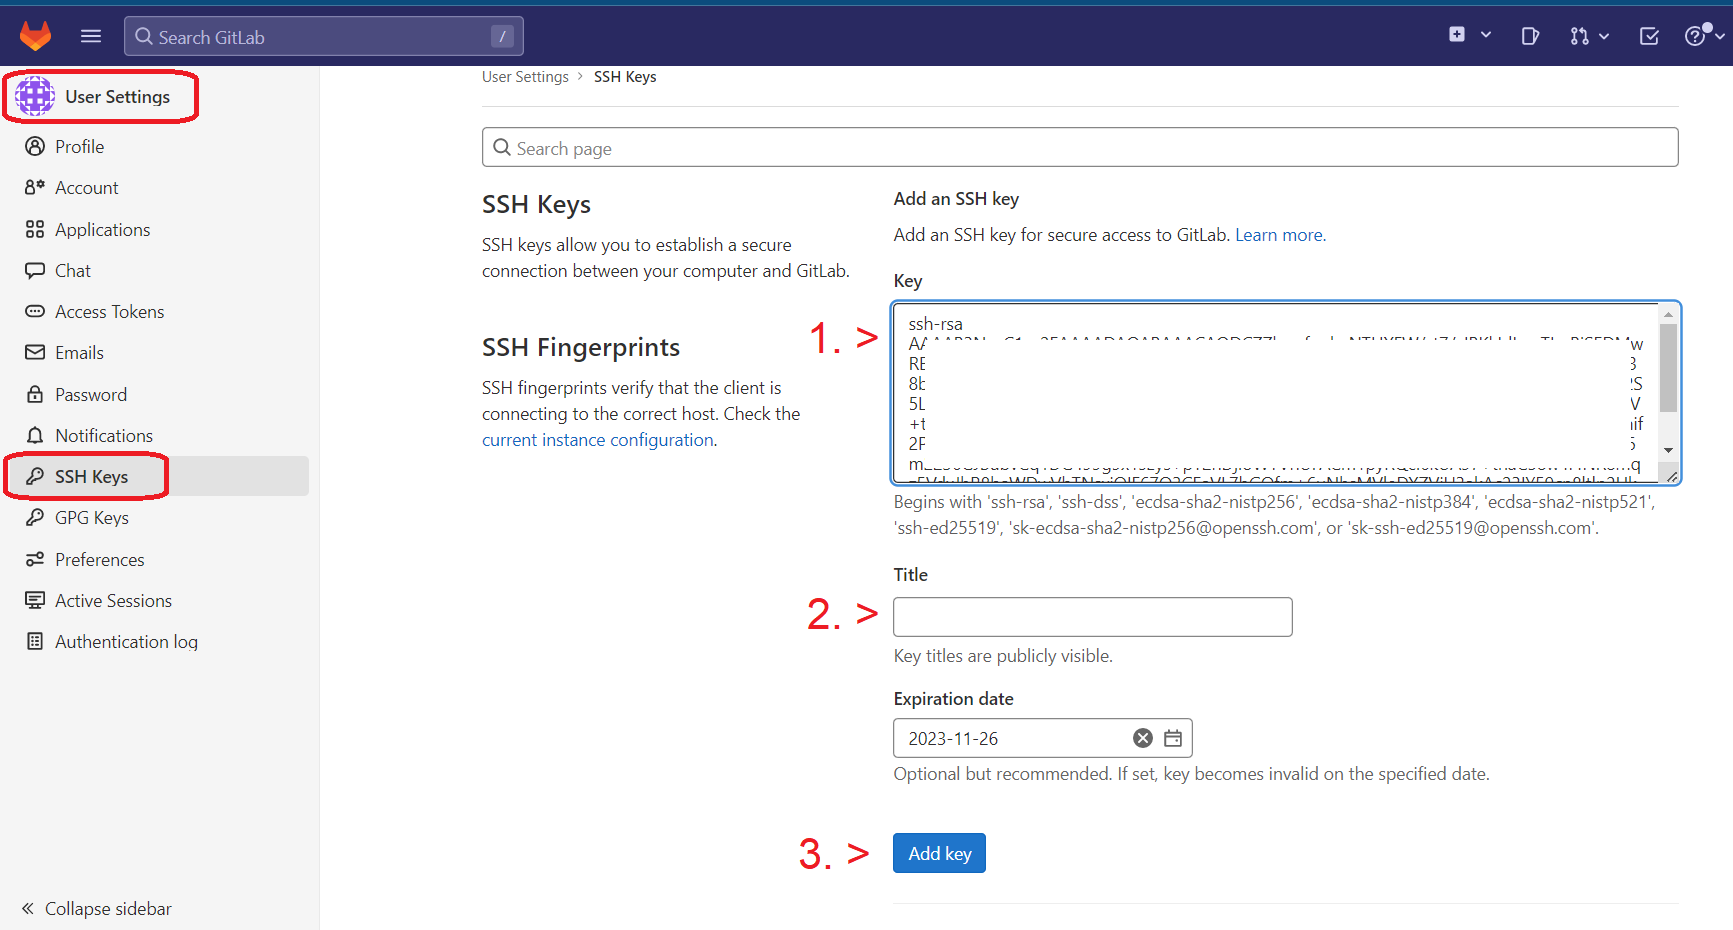Open the hamburger navigation menu

[91, 36]
